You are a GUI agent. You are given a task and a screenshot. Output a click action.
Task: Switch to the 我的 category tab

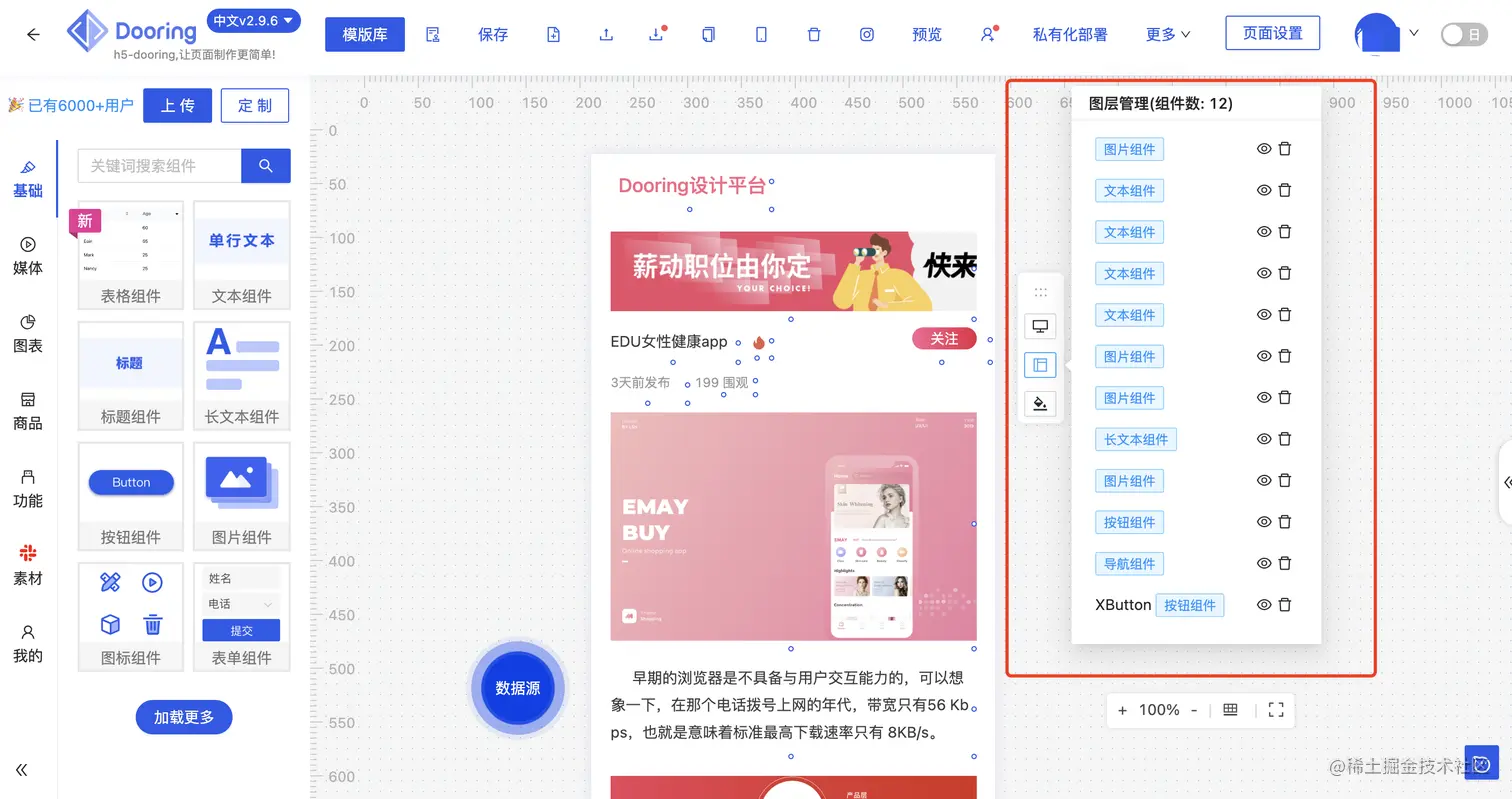28,643
